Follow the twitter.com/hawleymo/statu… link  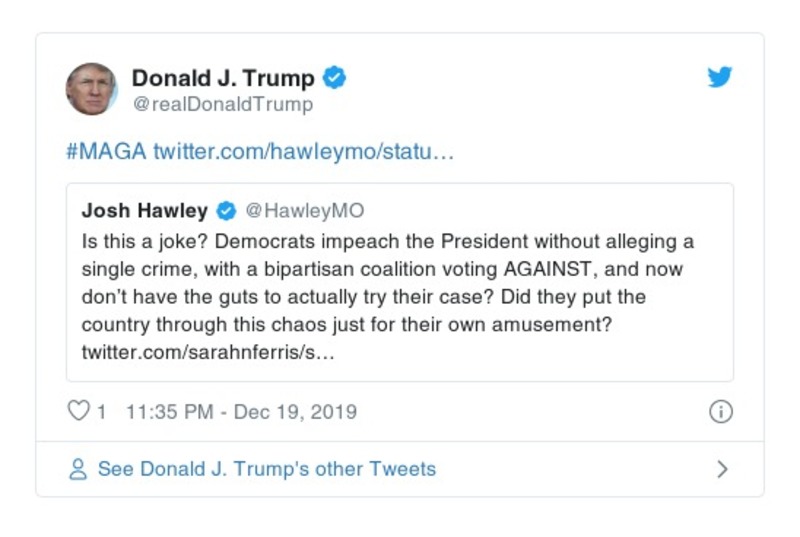304,154
